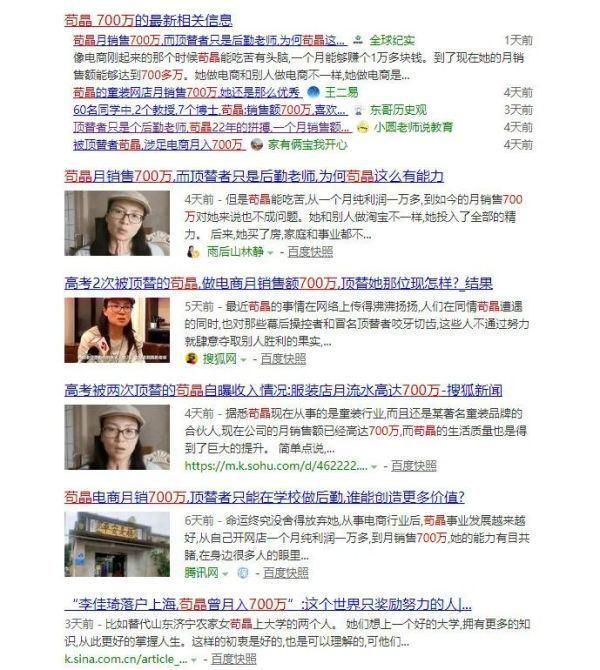
Task: Click the 雨后山林静 author avatar icon
Action: [193, 252]
